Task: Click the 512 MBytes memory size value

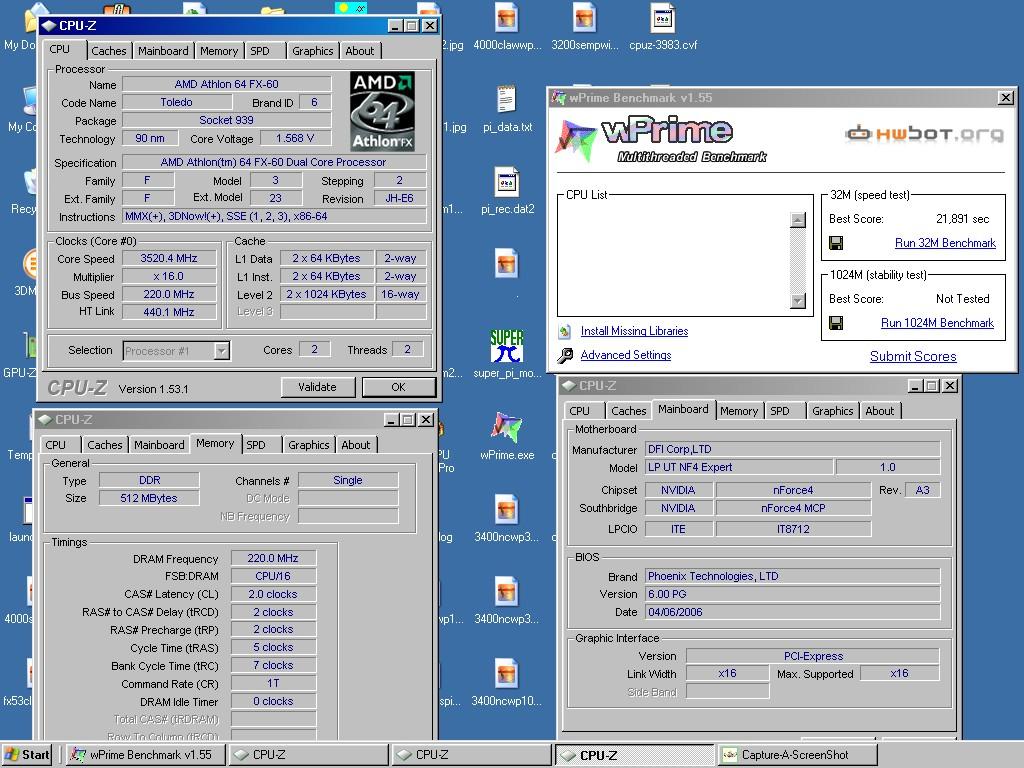Action: [149, 498]
